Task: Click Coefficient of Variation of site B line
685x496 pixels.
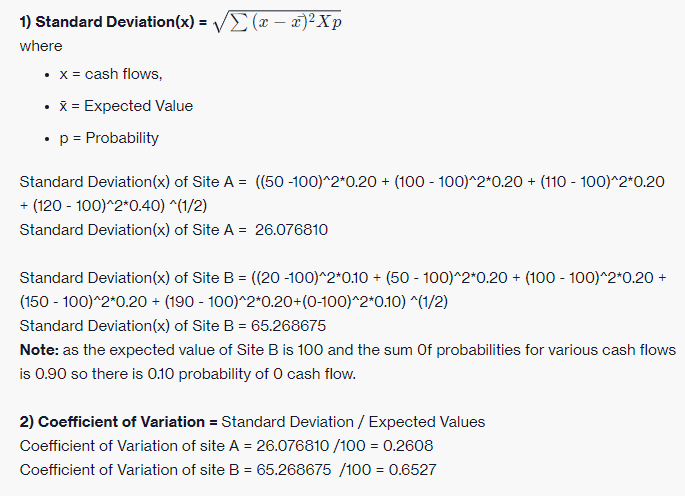Action: (x=228, y=470)
